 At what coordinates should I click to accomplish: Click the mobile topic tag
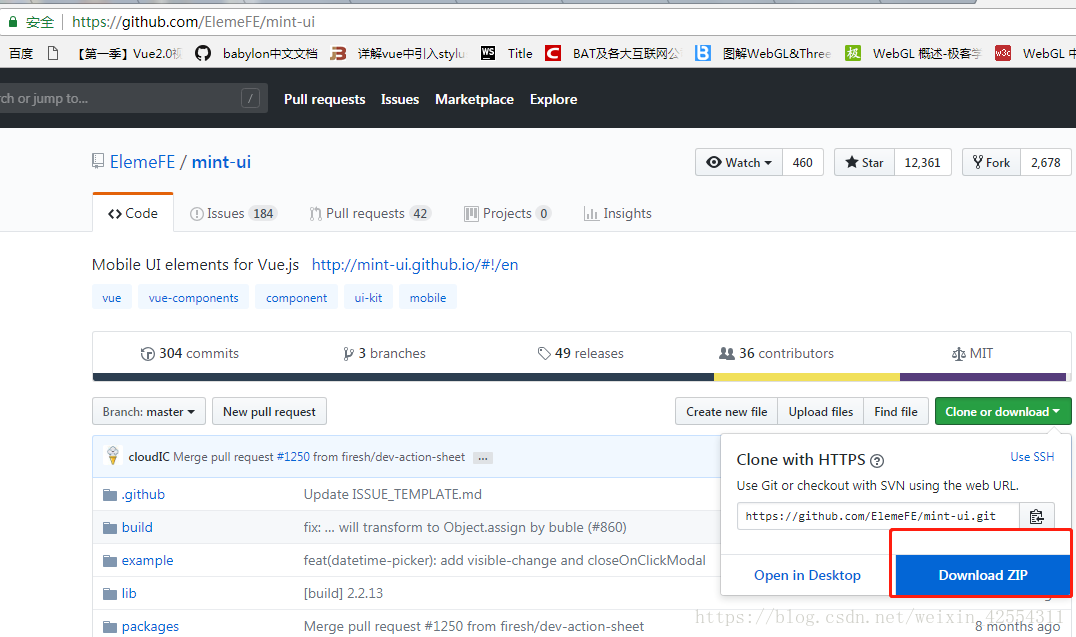(428, 298)
